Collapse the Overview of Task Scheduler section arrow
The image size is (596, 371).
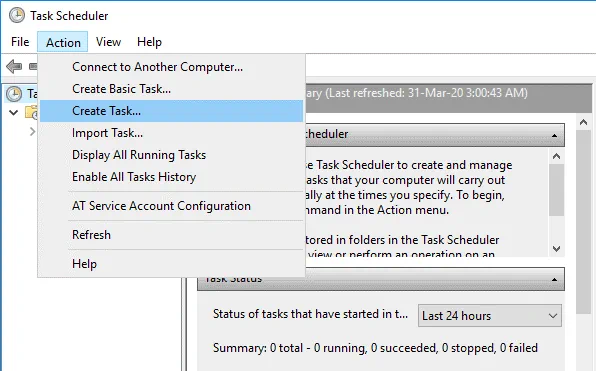pos(555,135)
